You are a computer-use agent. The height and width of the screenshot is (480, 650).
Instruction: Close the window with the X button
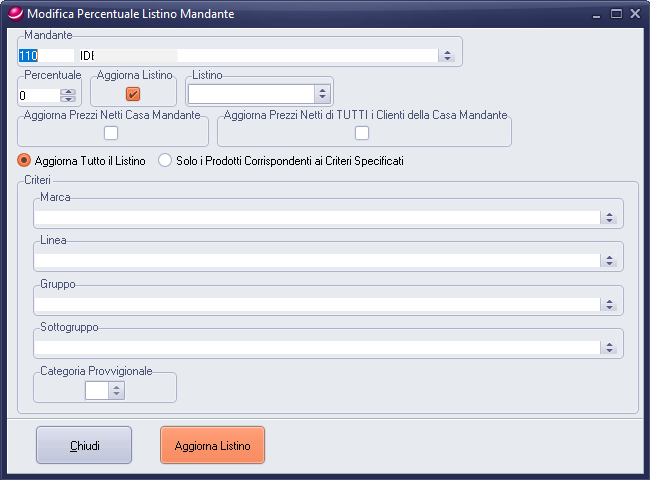pyautogui.click(x=635, y=14)
